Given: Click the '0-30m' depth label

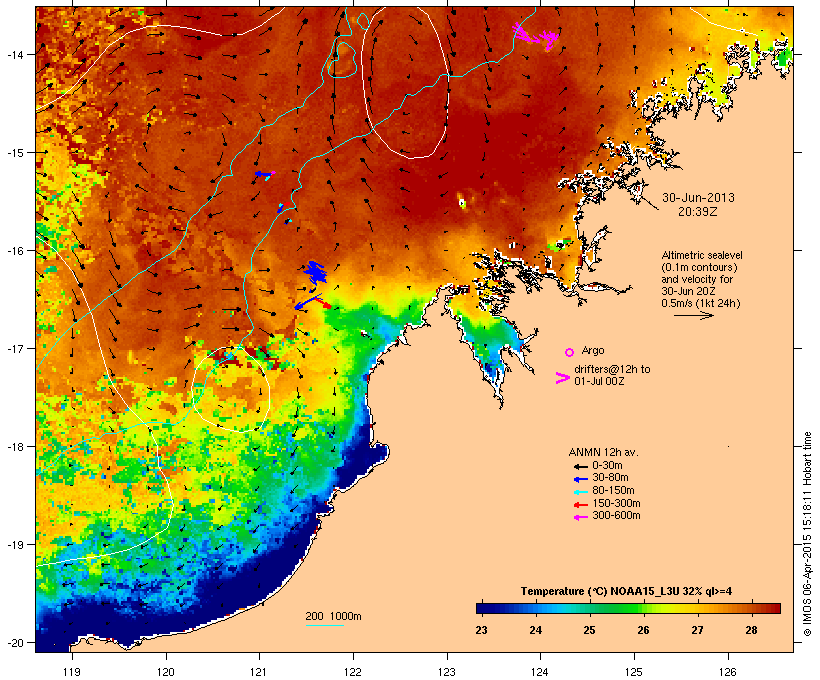Looking at the screenshot, I should [607, 466].
